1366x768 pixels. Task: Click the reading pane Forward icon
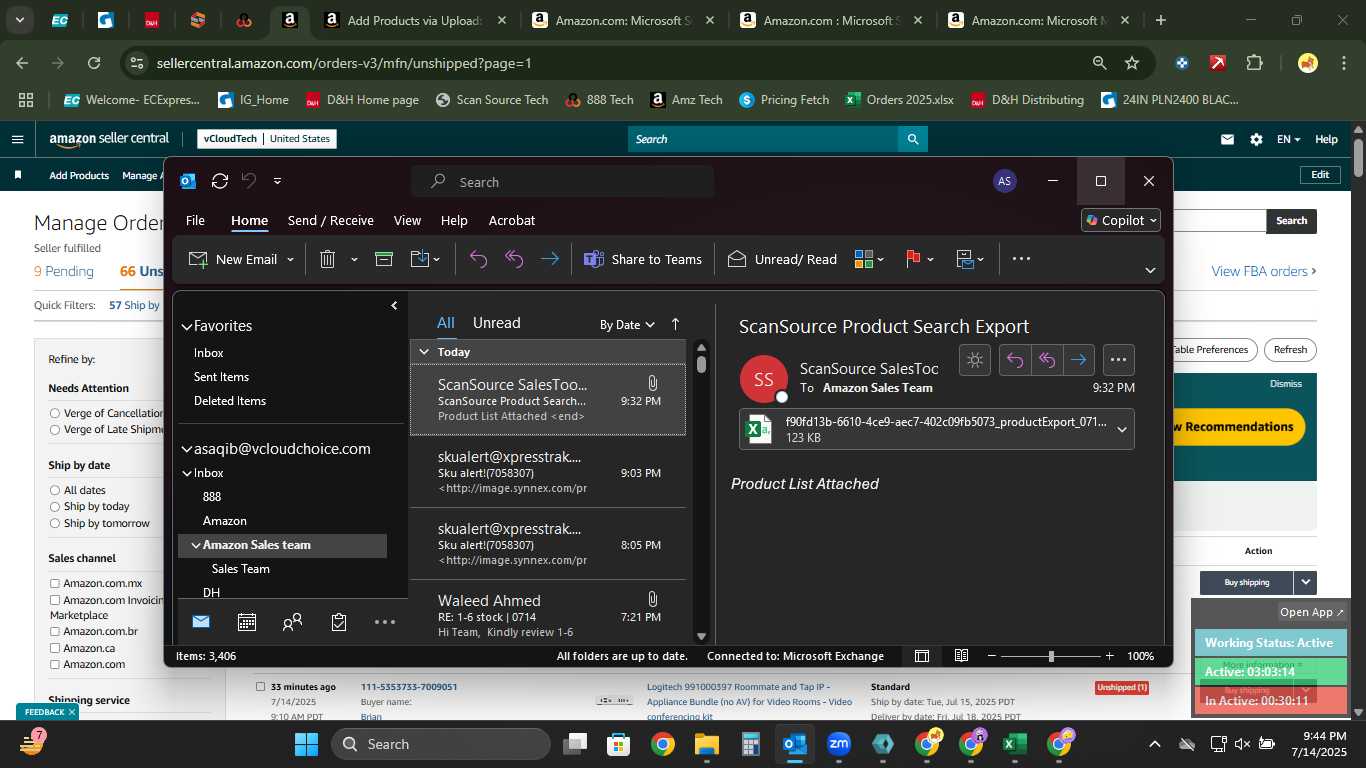pyautogui.click(x=1078, y=360)
